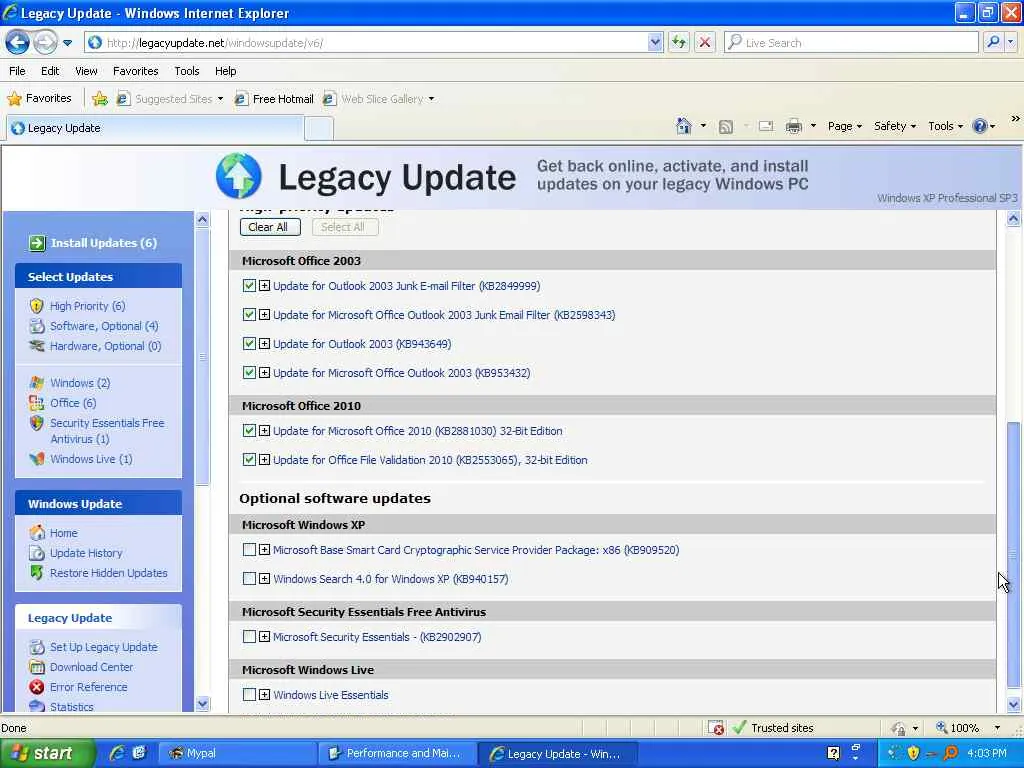
Task: Click the Clear All button
Action: (x=270, y=227)
